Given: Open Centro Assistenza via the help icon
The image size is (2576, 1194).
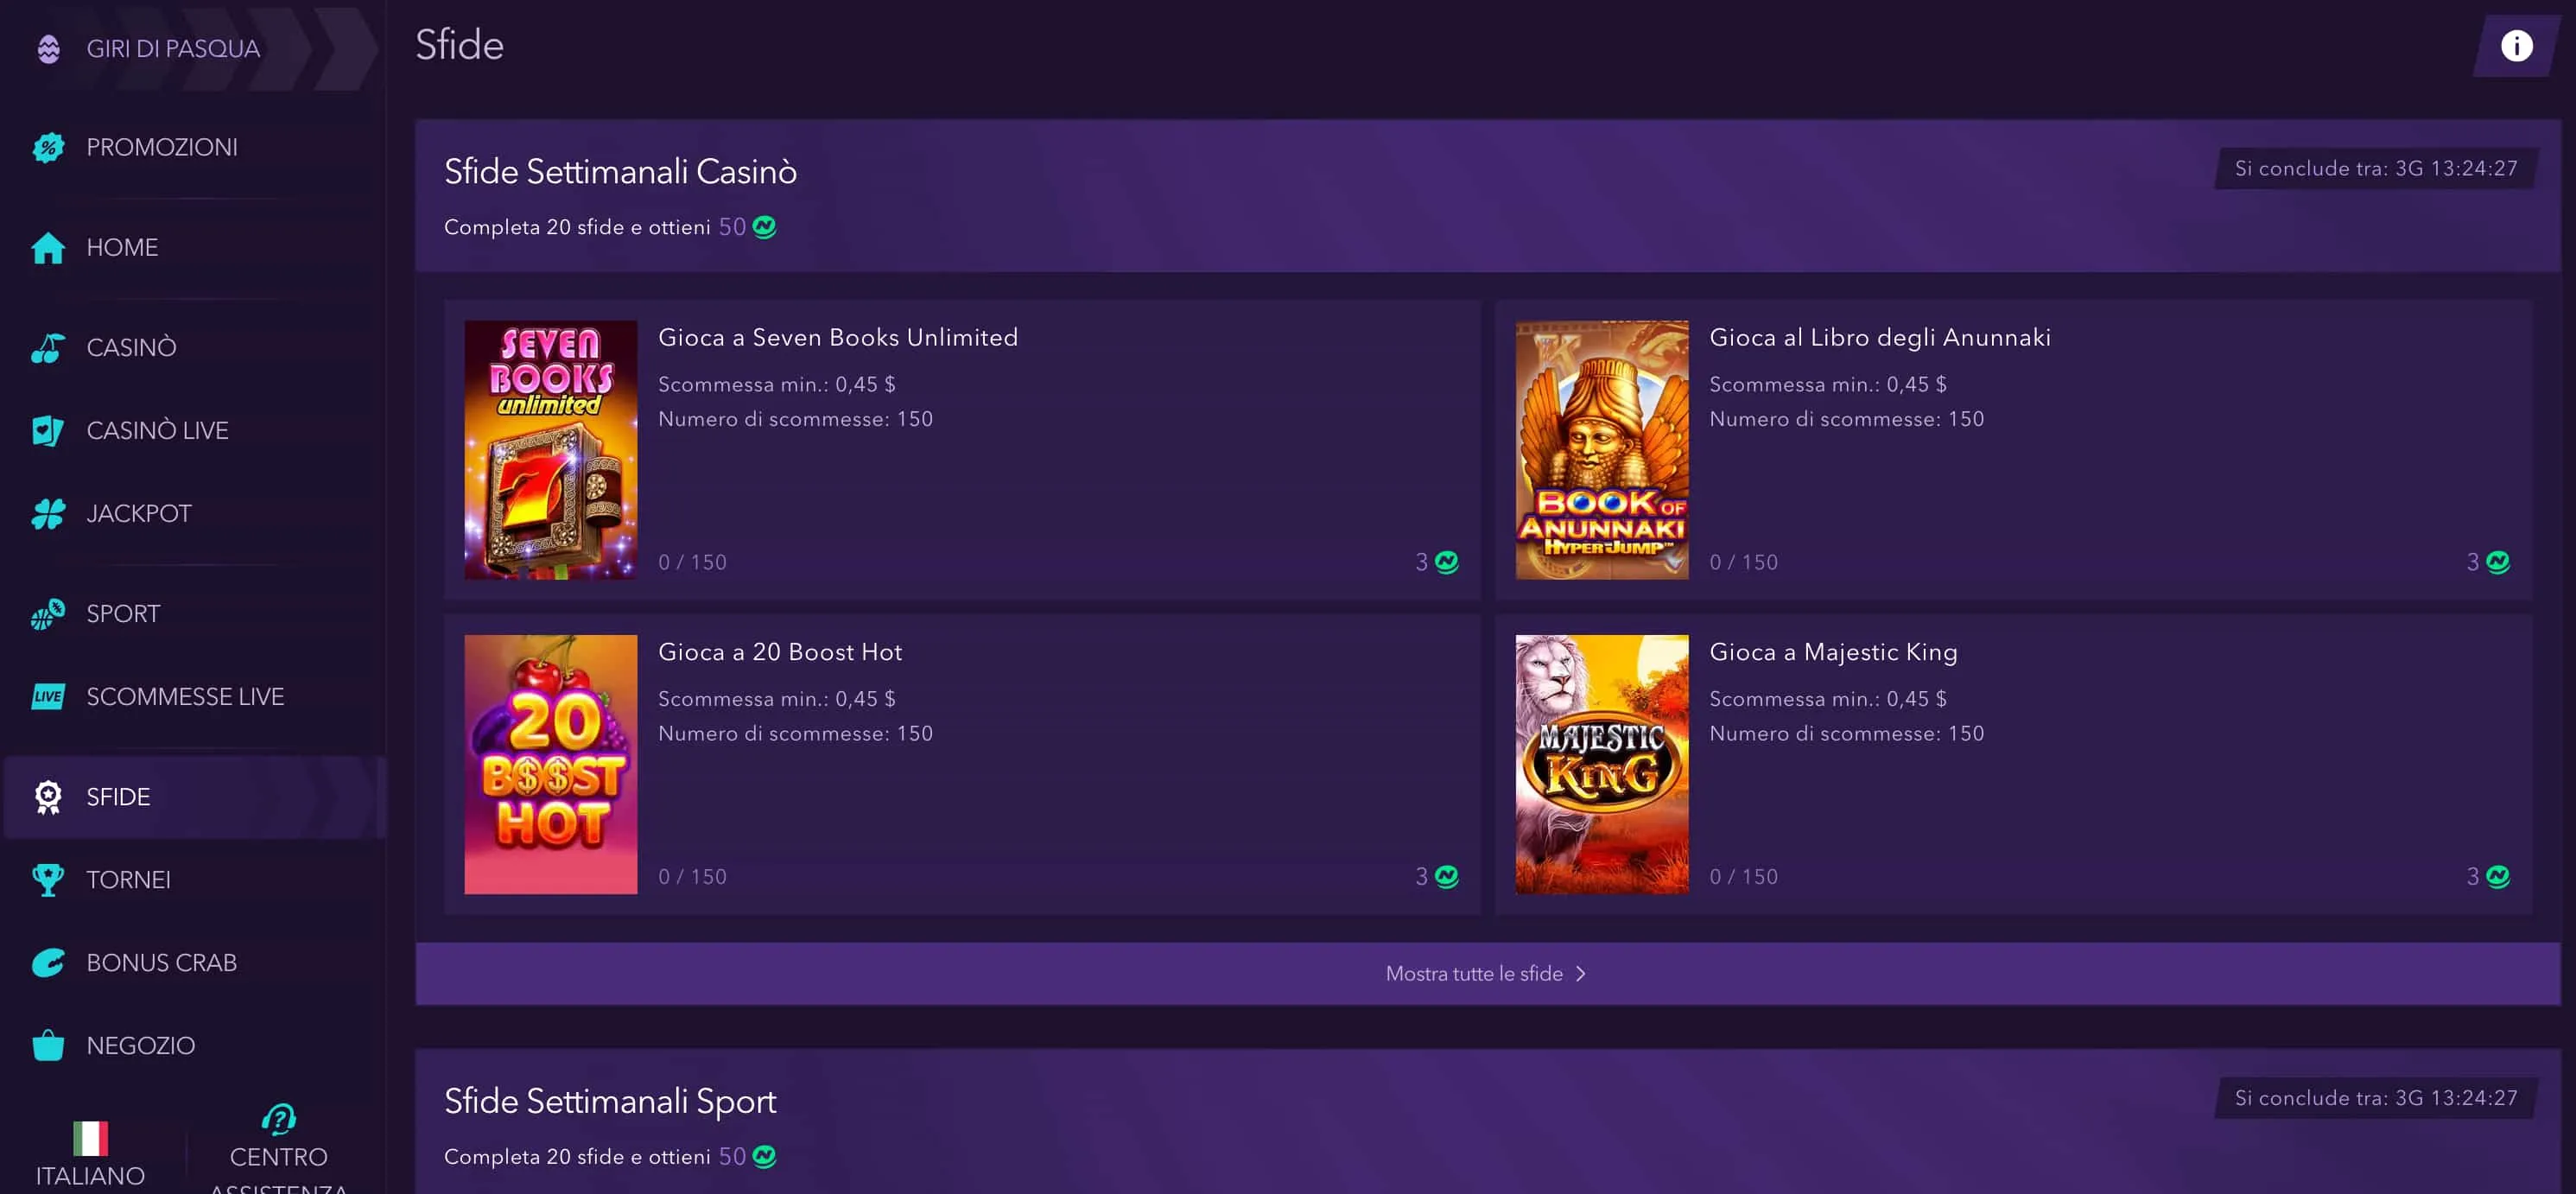Looking at the screenshot, I should (x=277, y=1120).
